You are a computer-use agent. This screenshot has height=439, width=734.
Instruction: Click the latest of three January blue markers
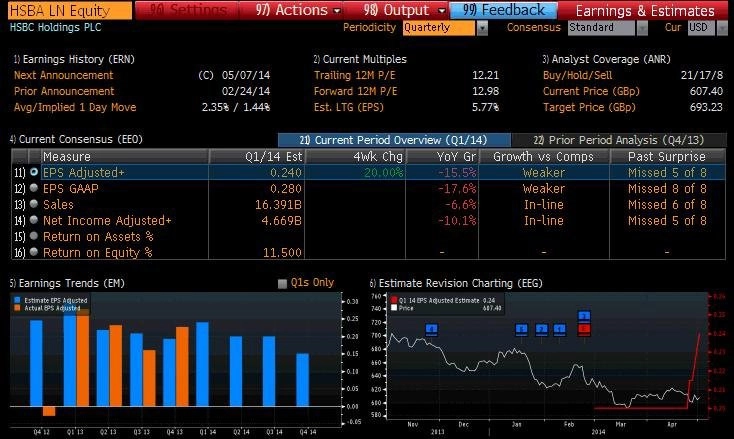click(x=559, y=329)
